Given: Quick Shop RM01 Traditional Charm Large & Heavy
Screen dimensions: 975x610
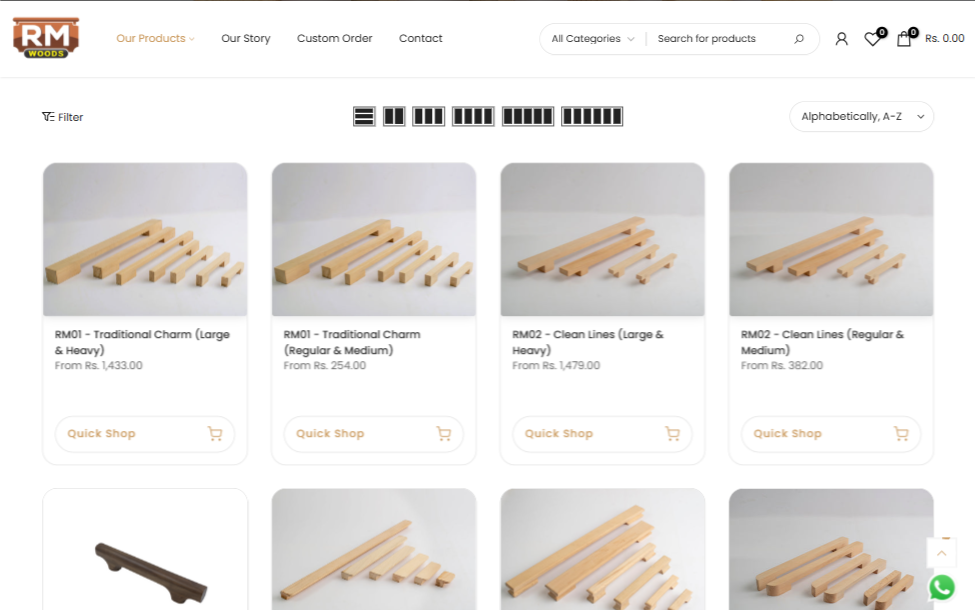Looking at the screenshot, I should tap(102, 434).
